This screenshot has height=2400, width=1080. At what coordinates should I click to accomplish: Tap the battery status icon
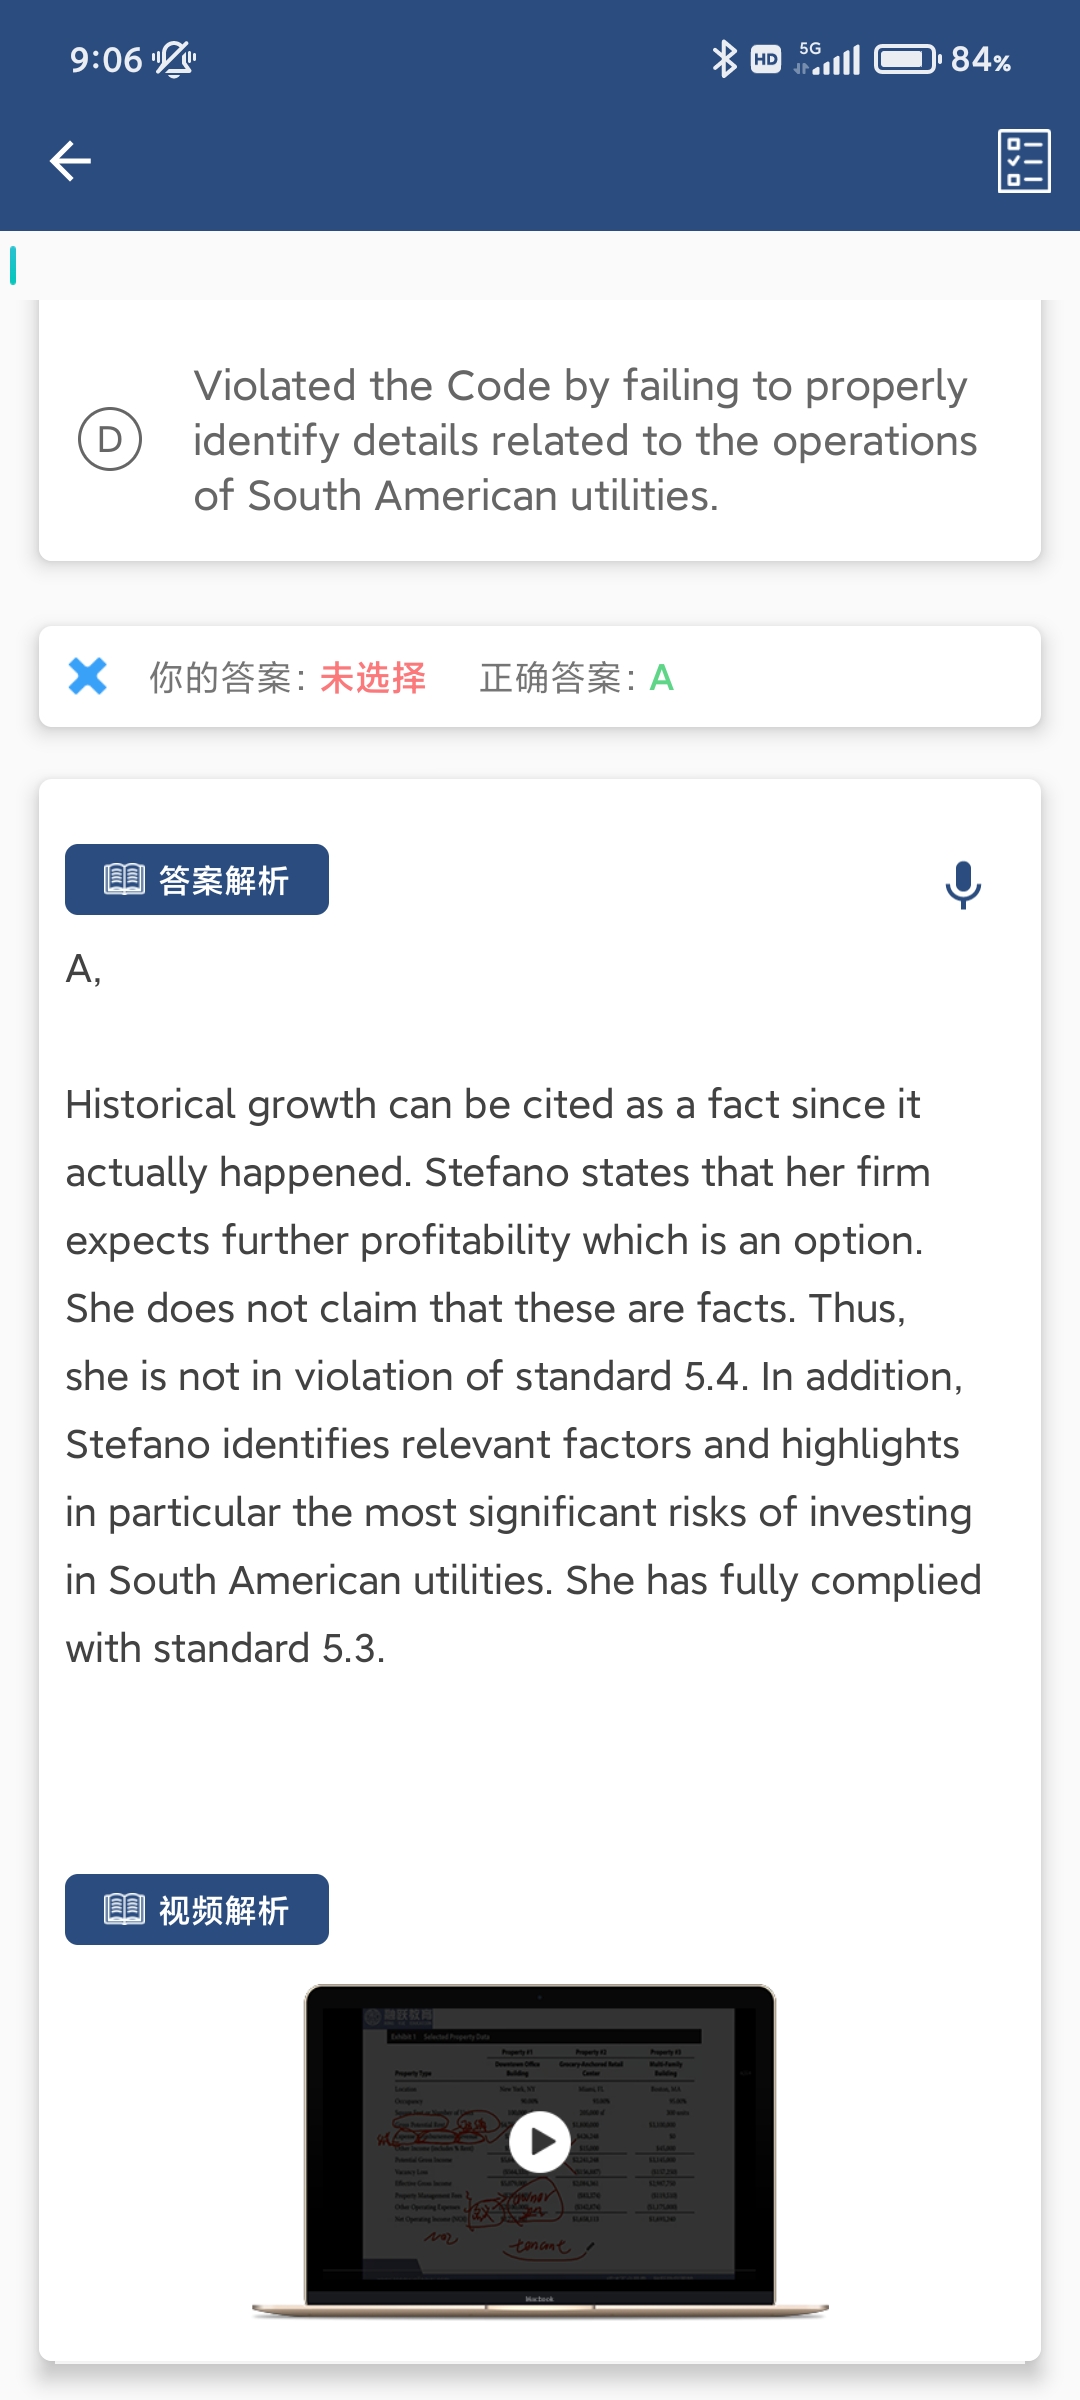tap(907, 60)
